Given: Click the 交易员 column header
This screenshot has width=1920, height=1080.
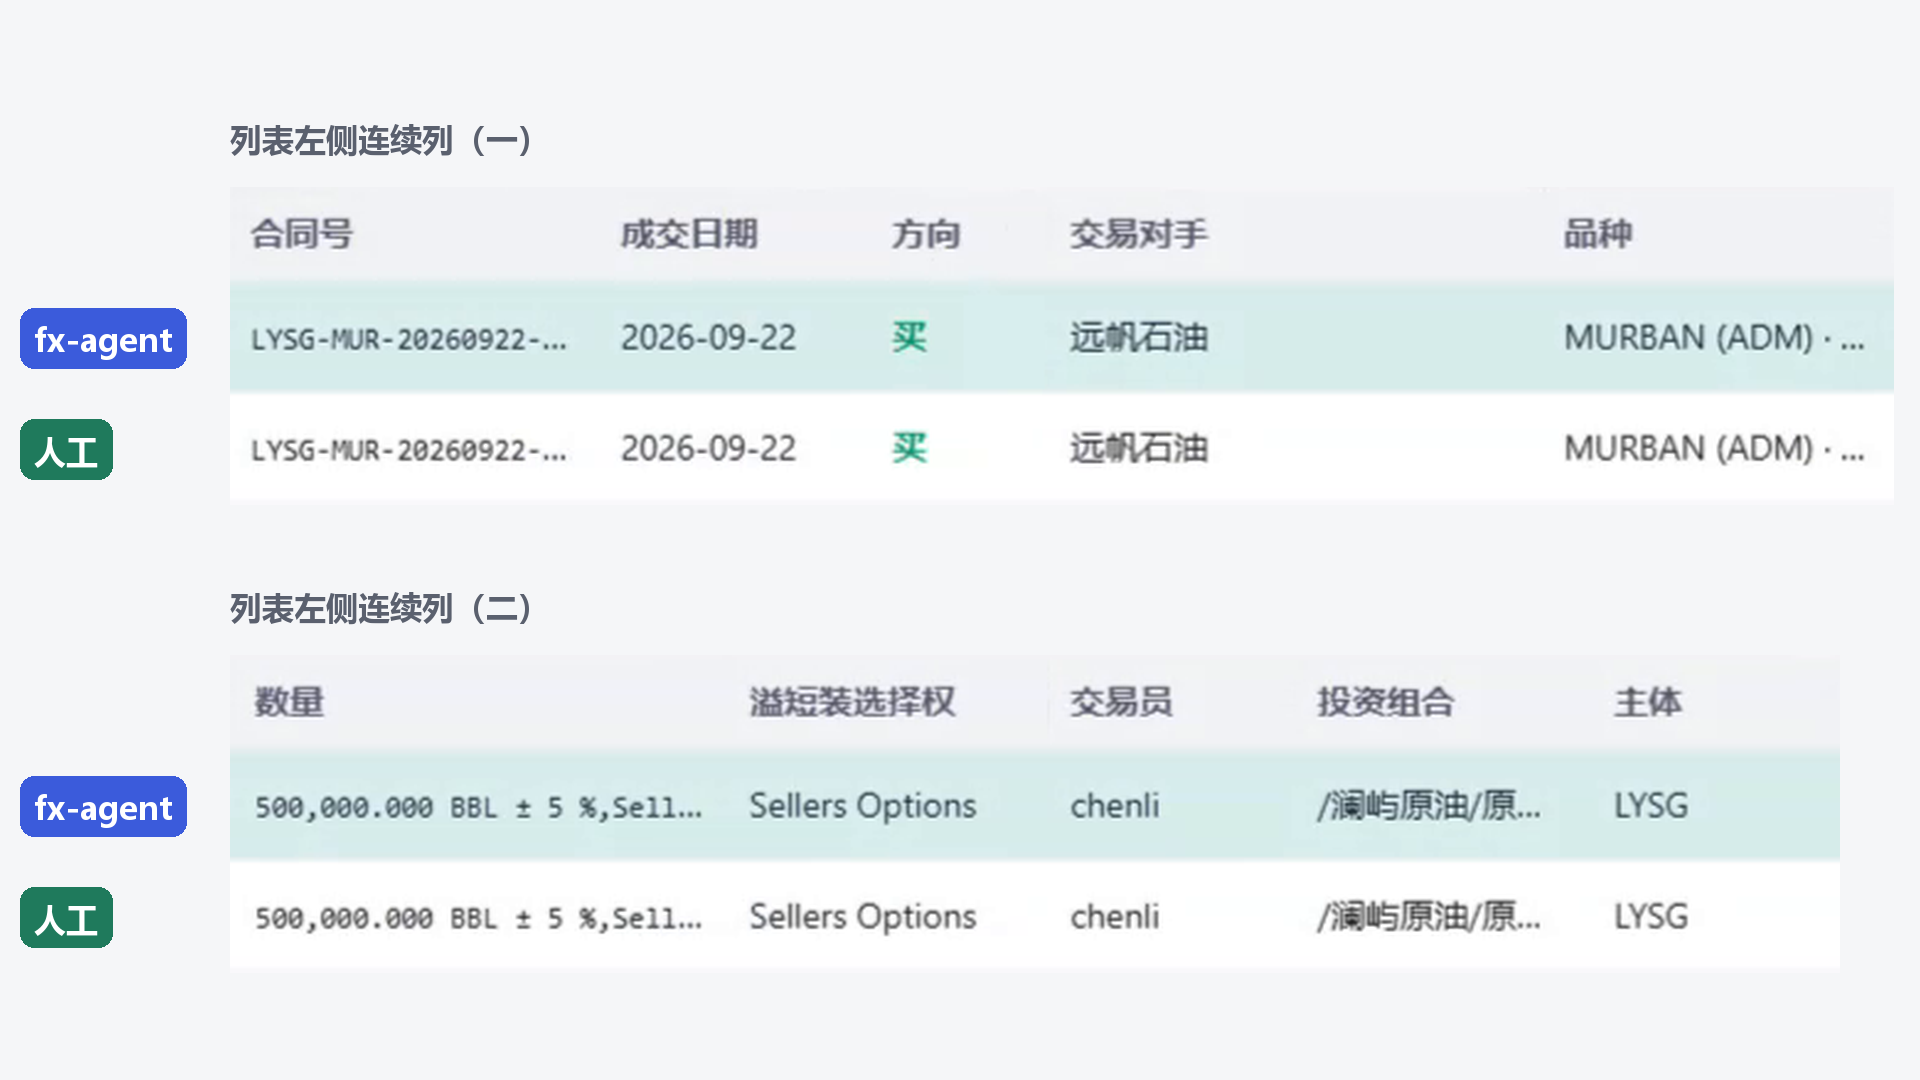Looking at the screenshot, I should pyautogui.click(x=1121, y=702).
